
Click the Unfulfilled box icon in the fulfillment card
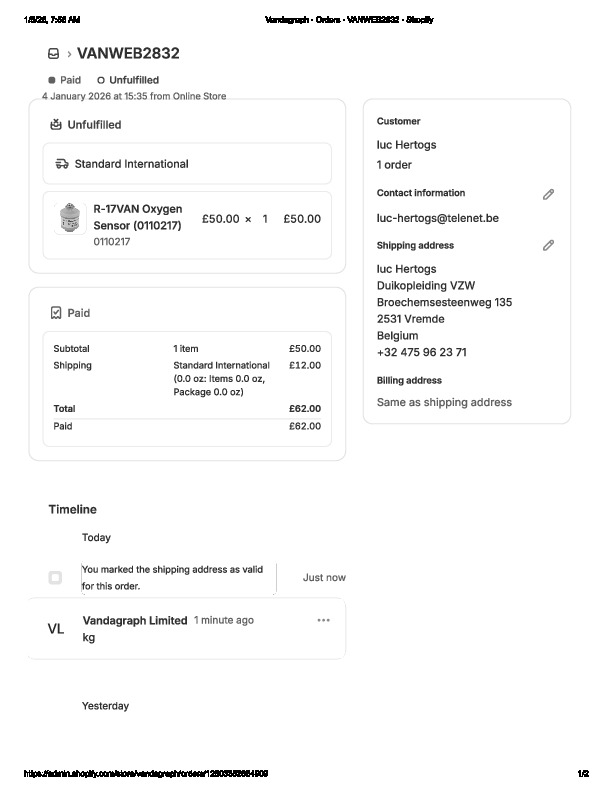56,125
